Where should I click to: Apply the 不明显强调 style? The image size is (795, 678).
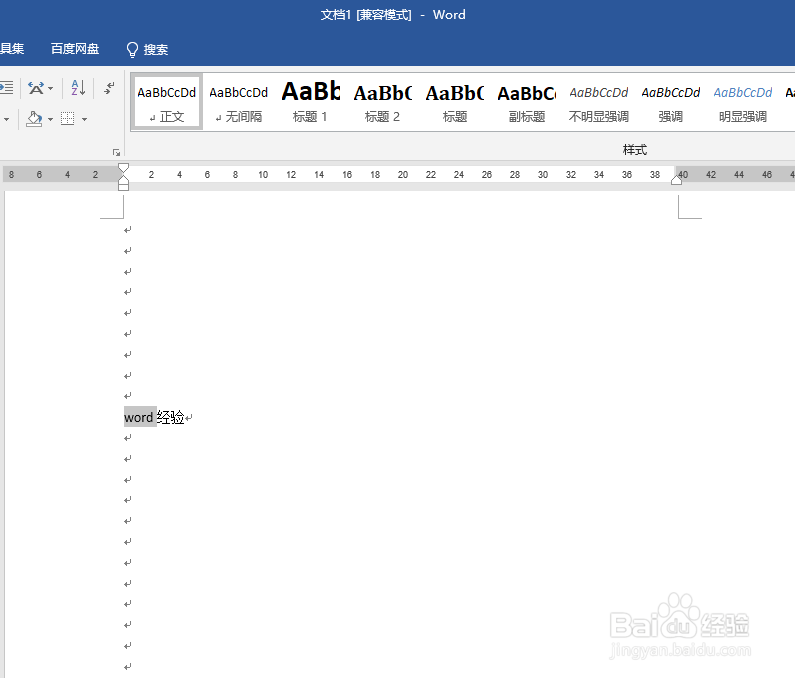click(x=599, y=103)
